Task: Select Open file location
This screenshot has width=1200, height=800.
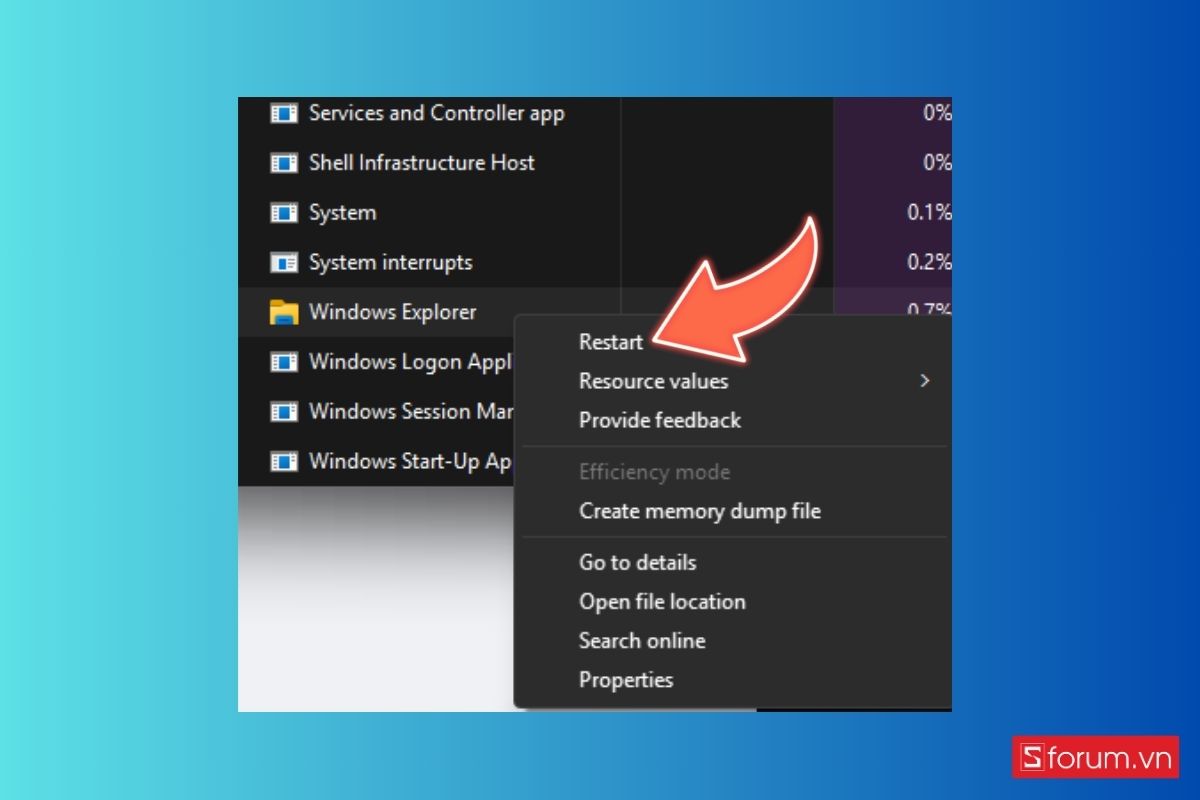Action: click(662, 602)
